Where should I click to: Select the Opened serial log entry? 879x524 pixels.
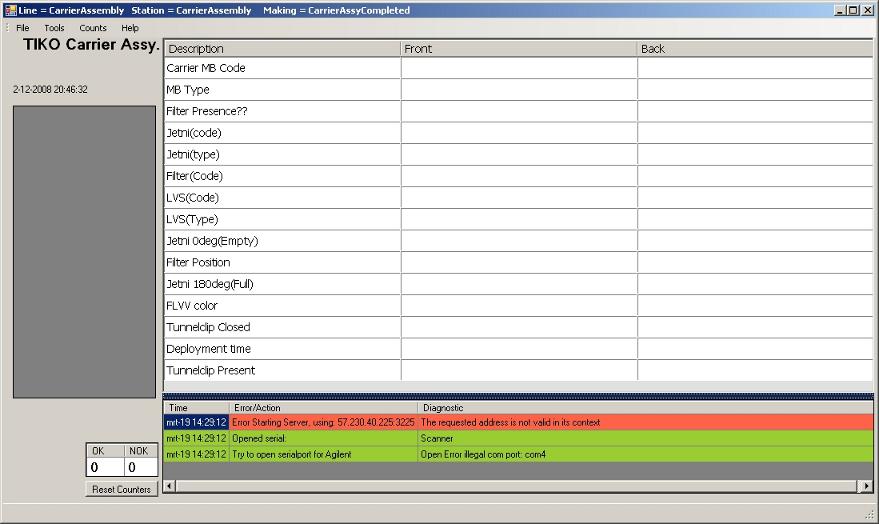[x=519, y=438]
